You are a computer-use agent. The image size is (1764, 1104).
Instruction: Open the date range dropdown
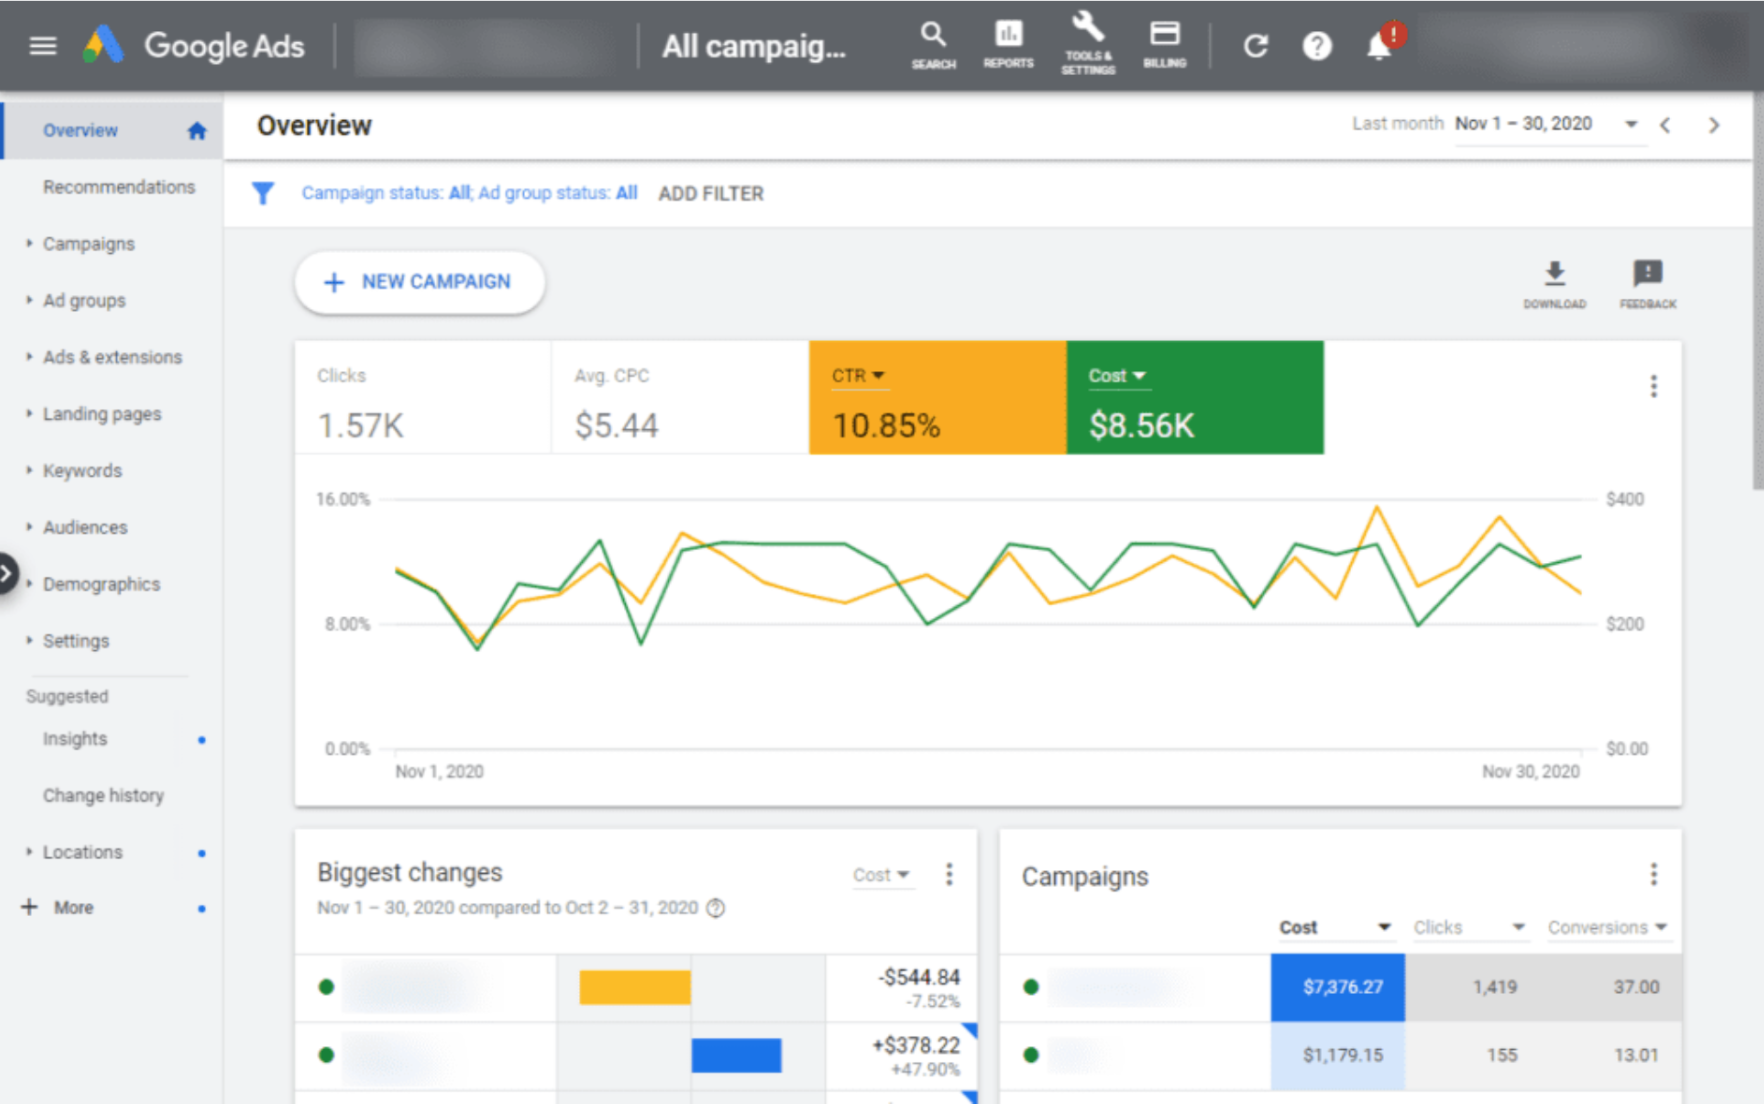(1630, 124)
